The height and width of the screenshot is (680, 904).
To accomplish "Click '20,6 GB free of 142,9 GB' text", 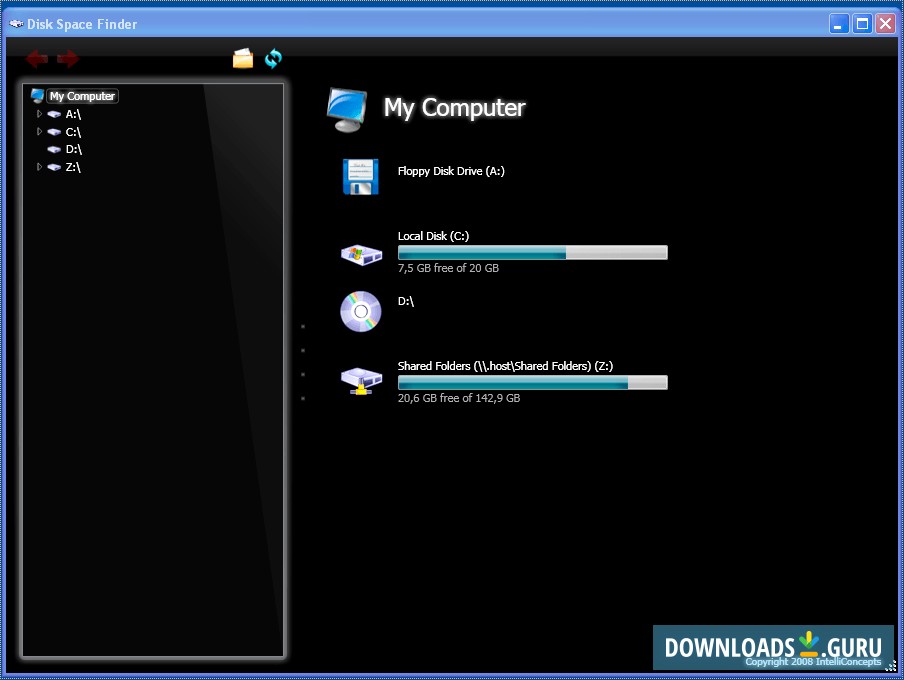I will 459,399.
